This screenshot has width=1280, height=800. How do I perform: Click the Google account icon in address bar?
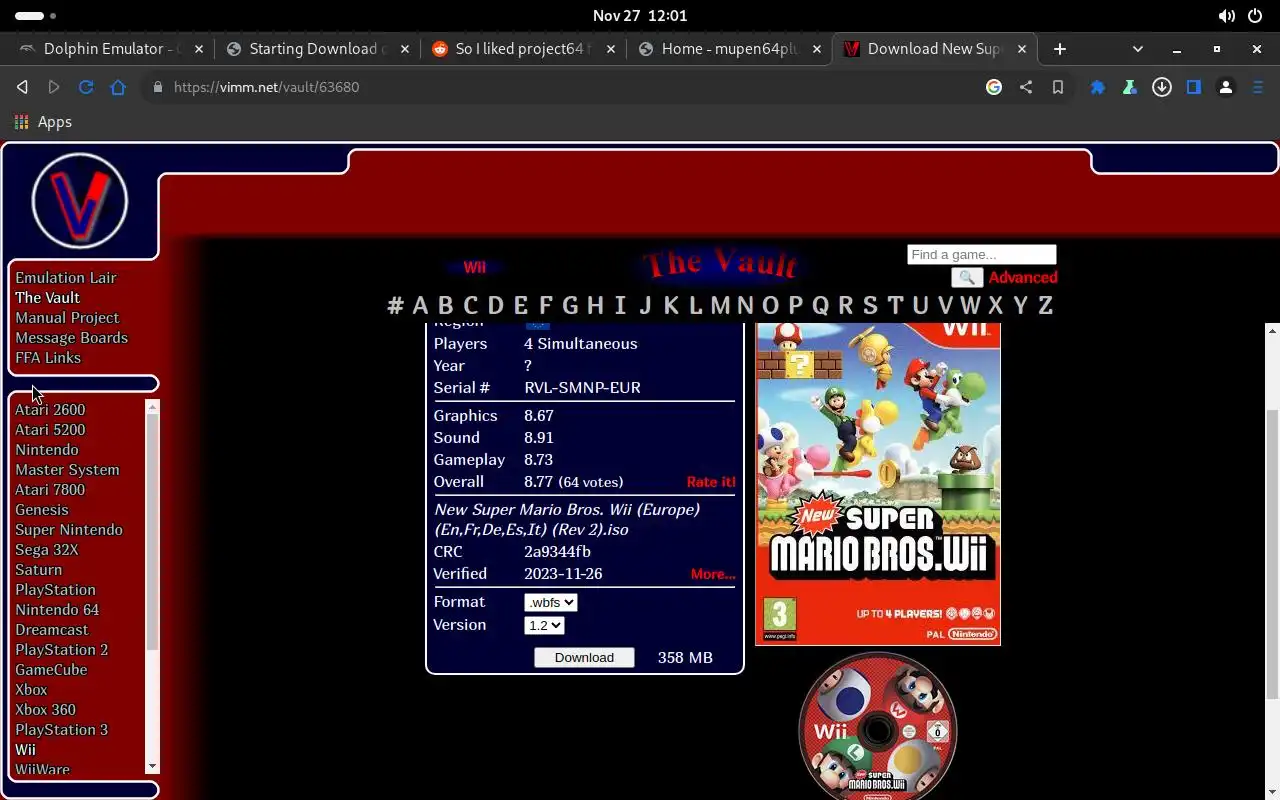[994, 87]
